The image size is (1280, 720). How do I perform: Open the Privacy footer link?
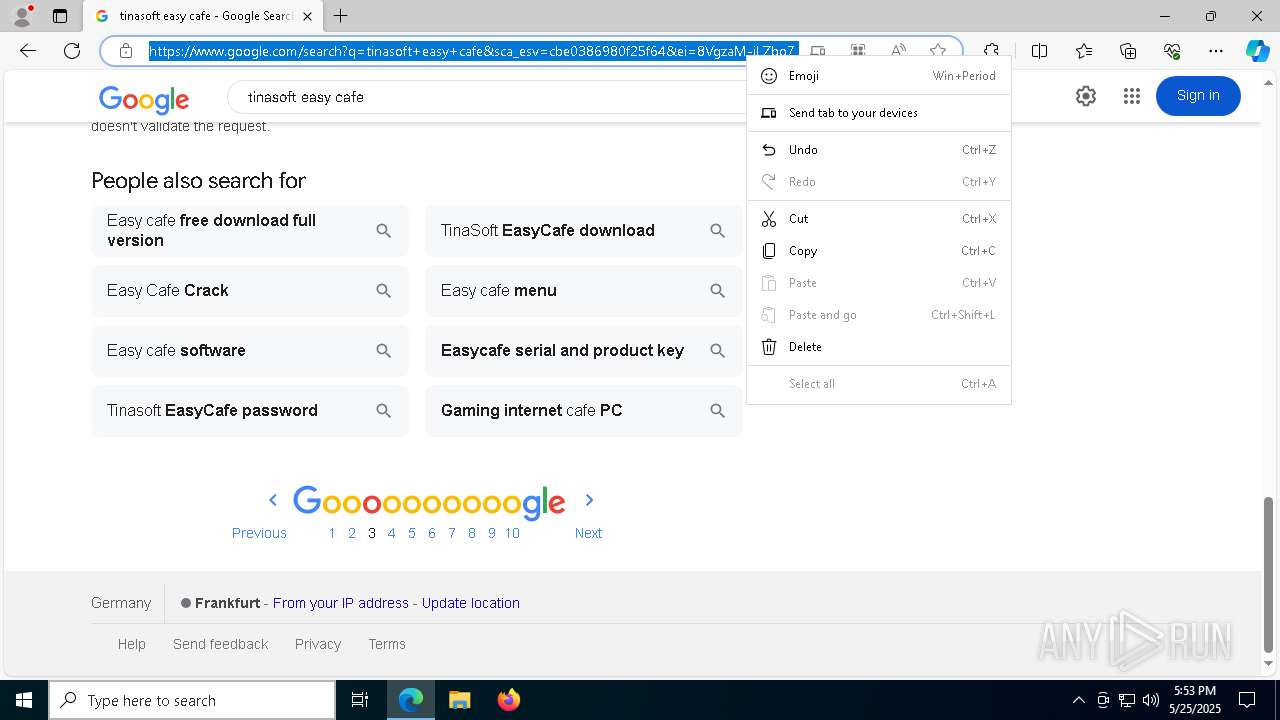coord(318,644)
